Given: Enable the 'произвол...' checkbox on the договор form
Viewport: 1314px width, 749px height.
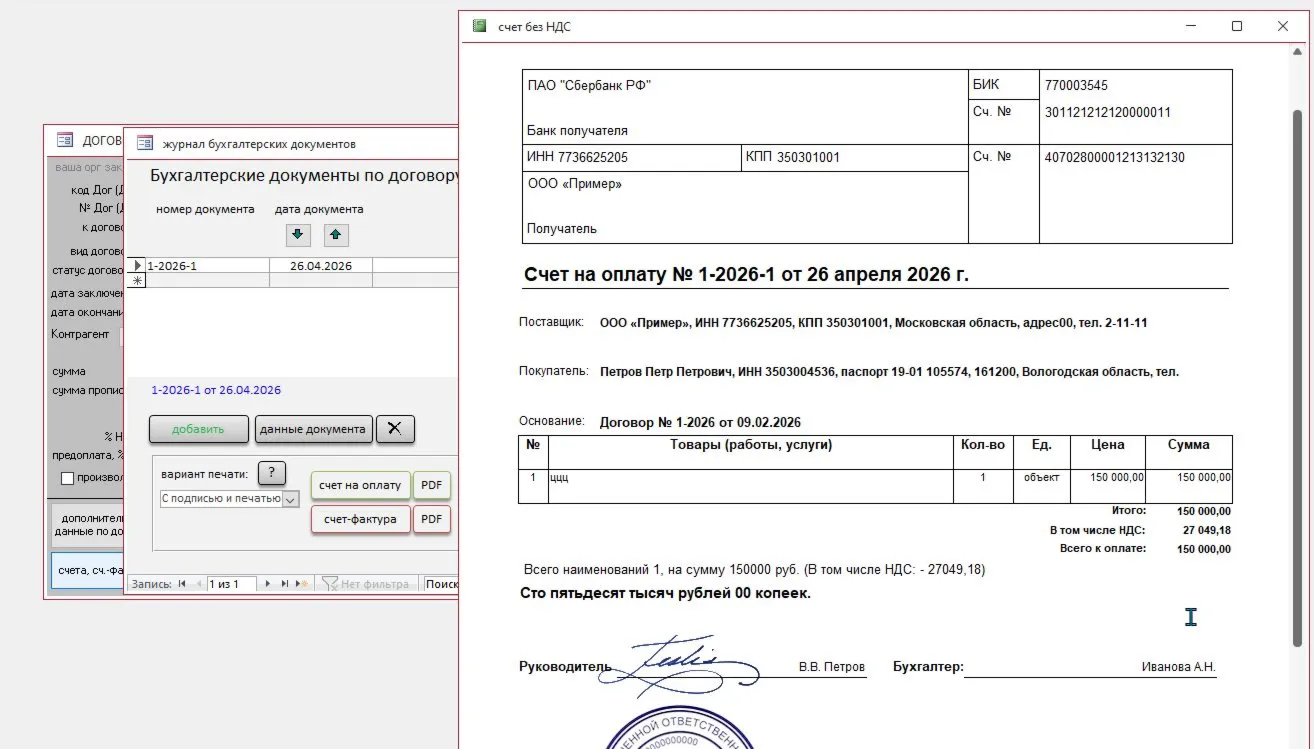Looking at the screenshot, I should point(67,478).
